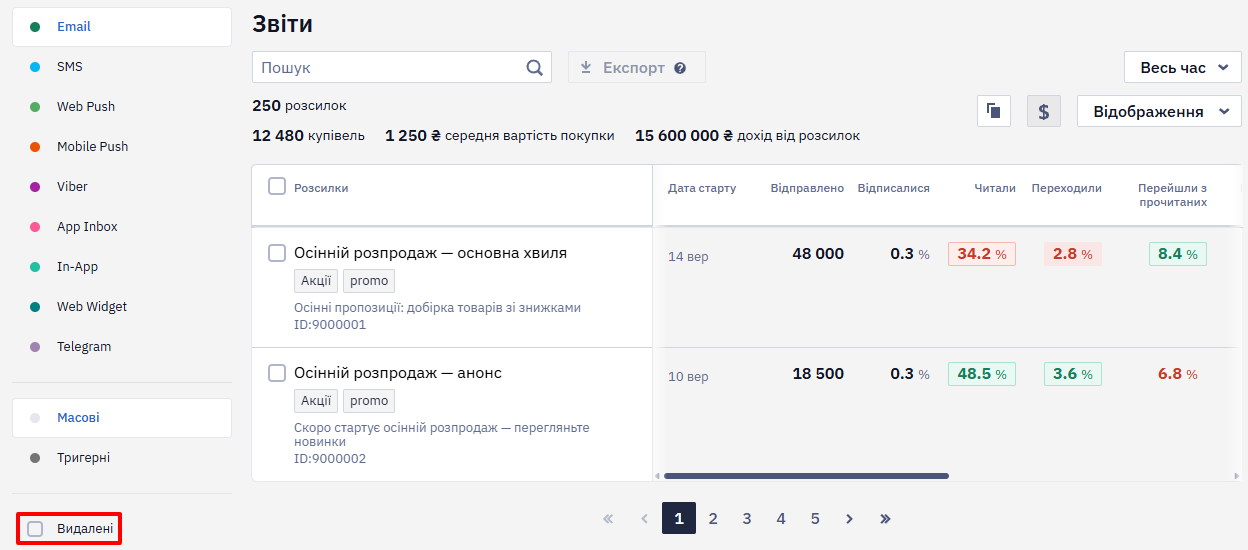Image resolution: width=1248 pixels, height=550 pixels.
Task: Click the 48.5 % read rate badge
Action: [x=982, y=374]
